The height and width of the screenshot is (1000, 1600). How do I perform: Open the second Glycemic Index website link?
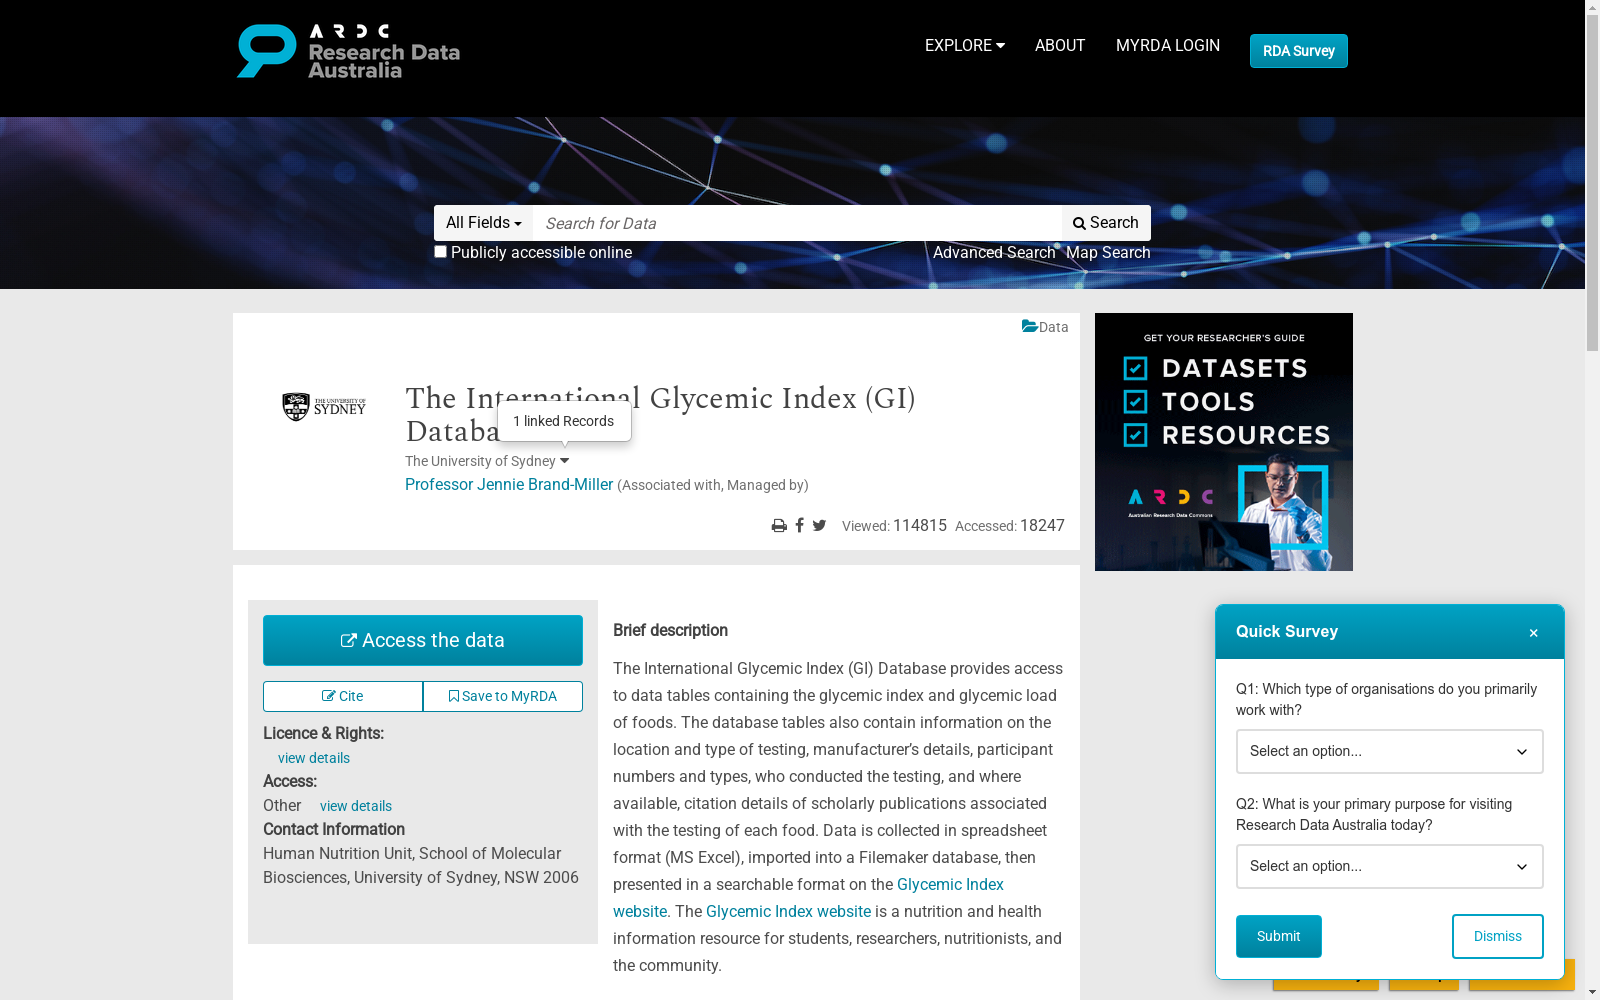788,911
